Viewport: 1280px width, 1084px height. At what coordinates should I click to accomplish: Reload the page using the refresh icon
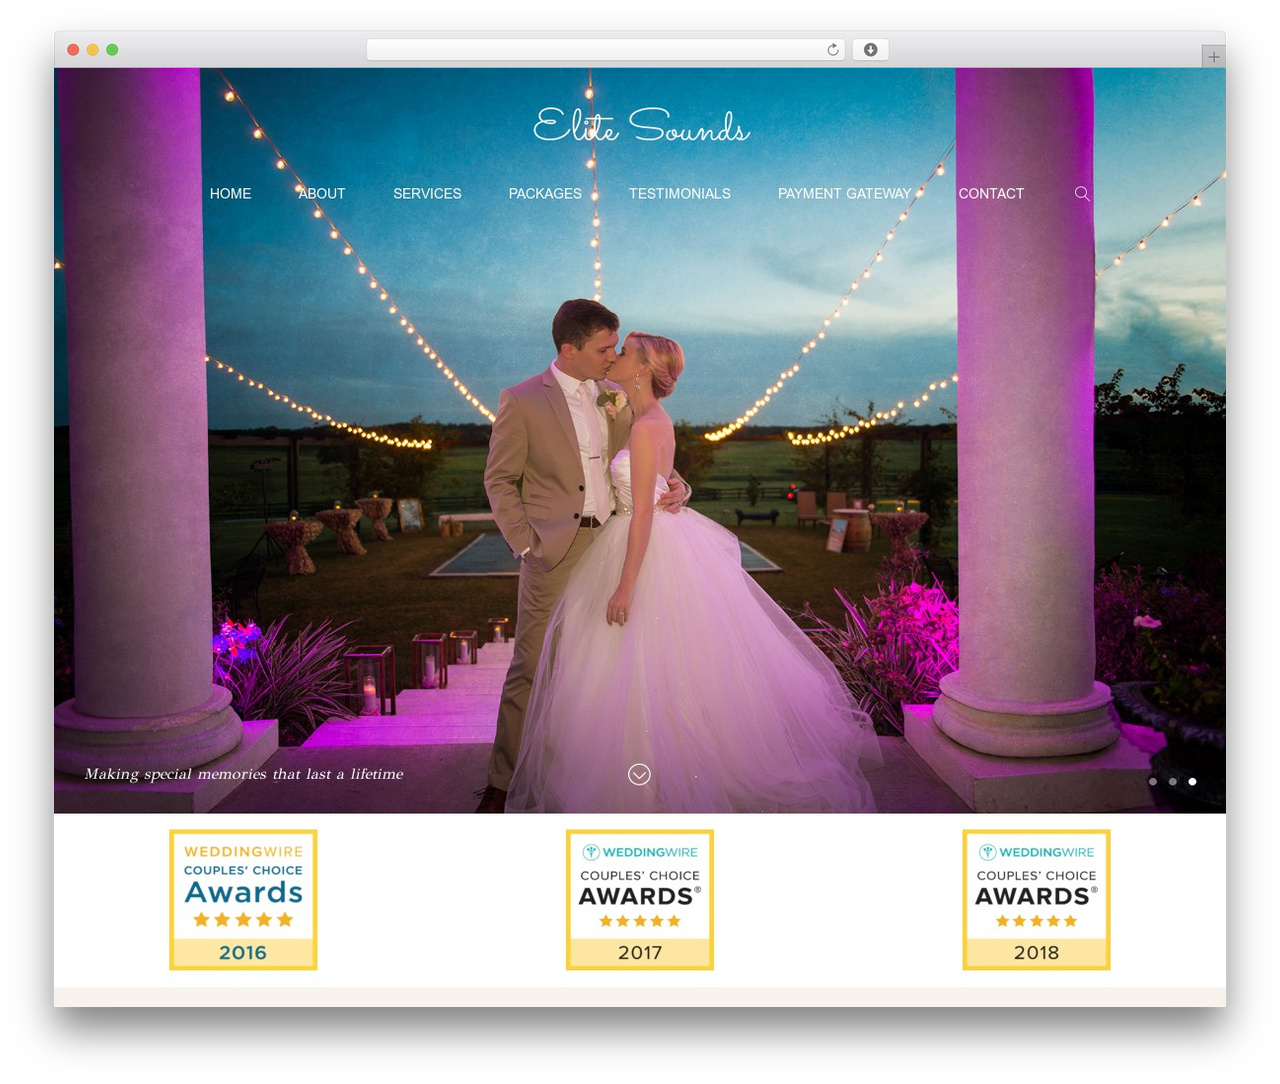(x=833, y=50)
